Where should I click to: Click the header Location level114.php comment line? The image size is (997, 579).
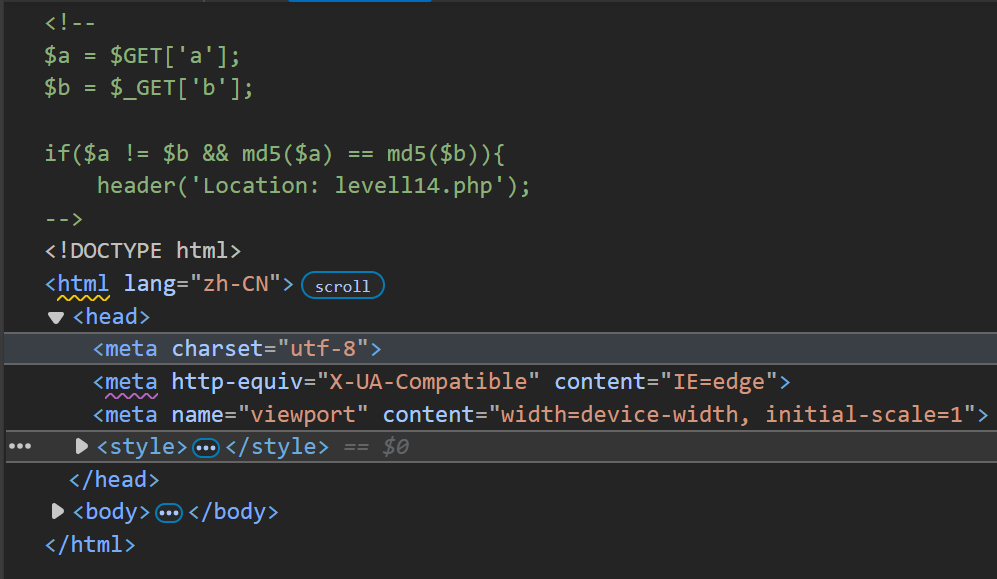313,186
